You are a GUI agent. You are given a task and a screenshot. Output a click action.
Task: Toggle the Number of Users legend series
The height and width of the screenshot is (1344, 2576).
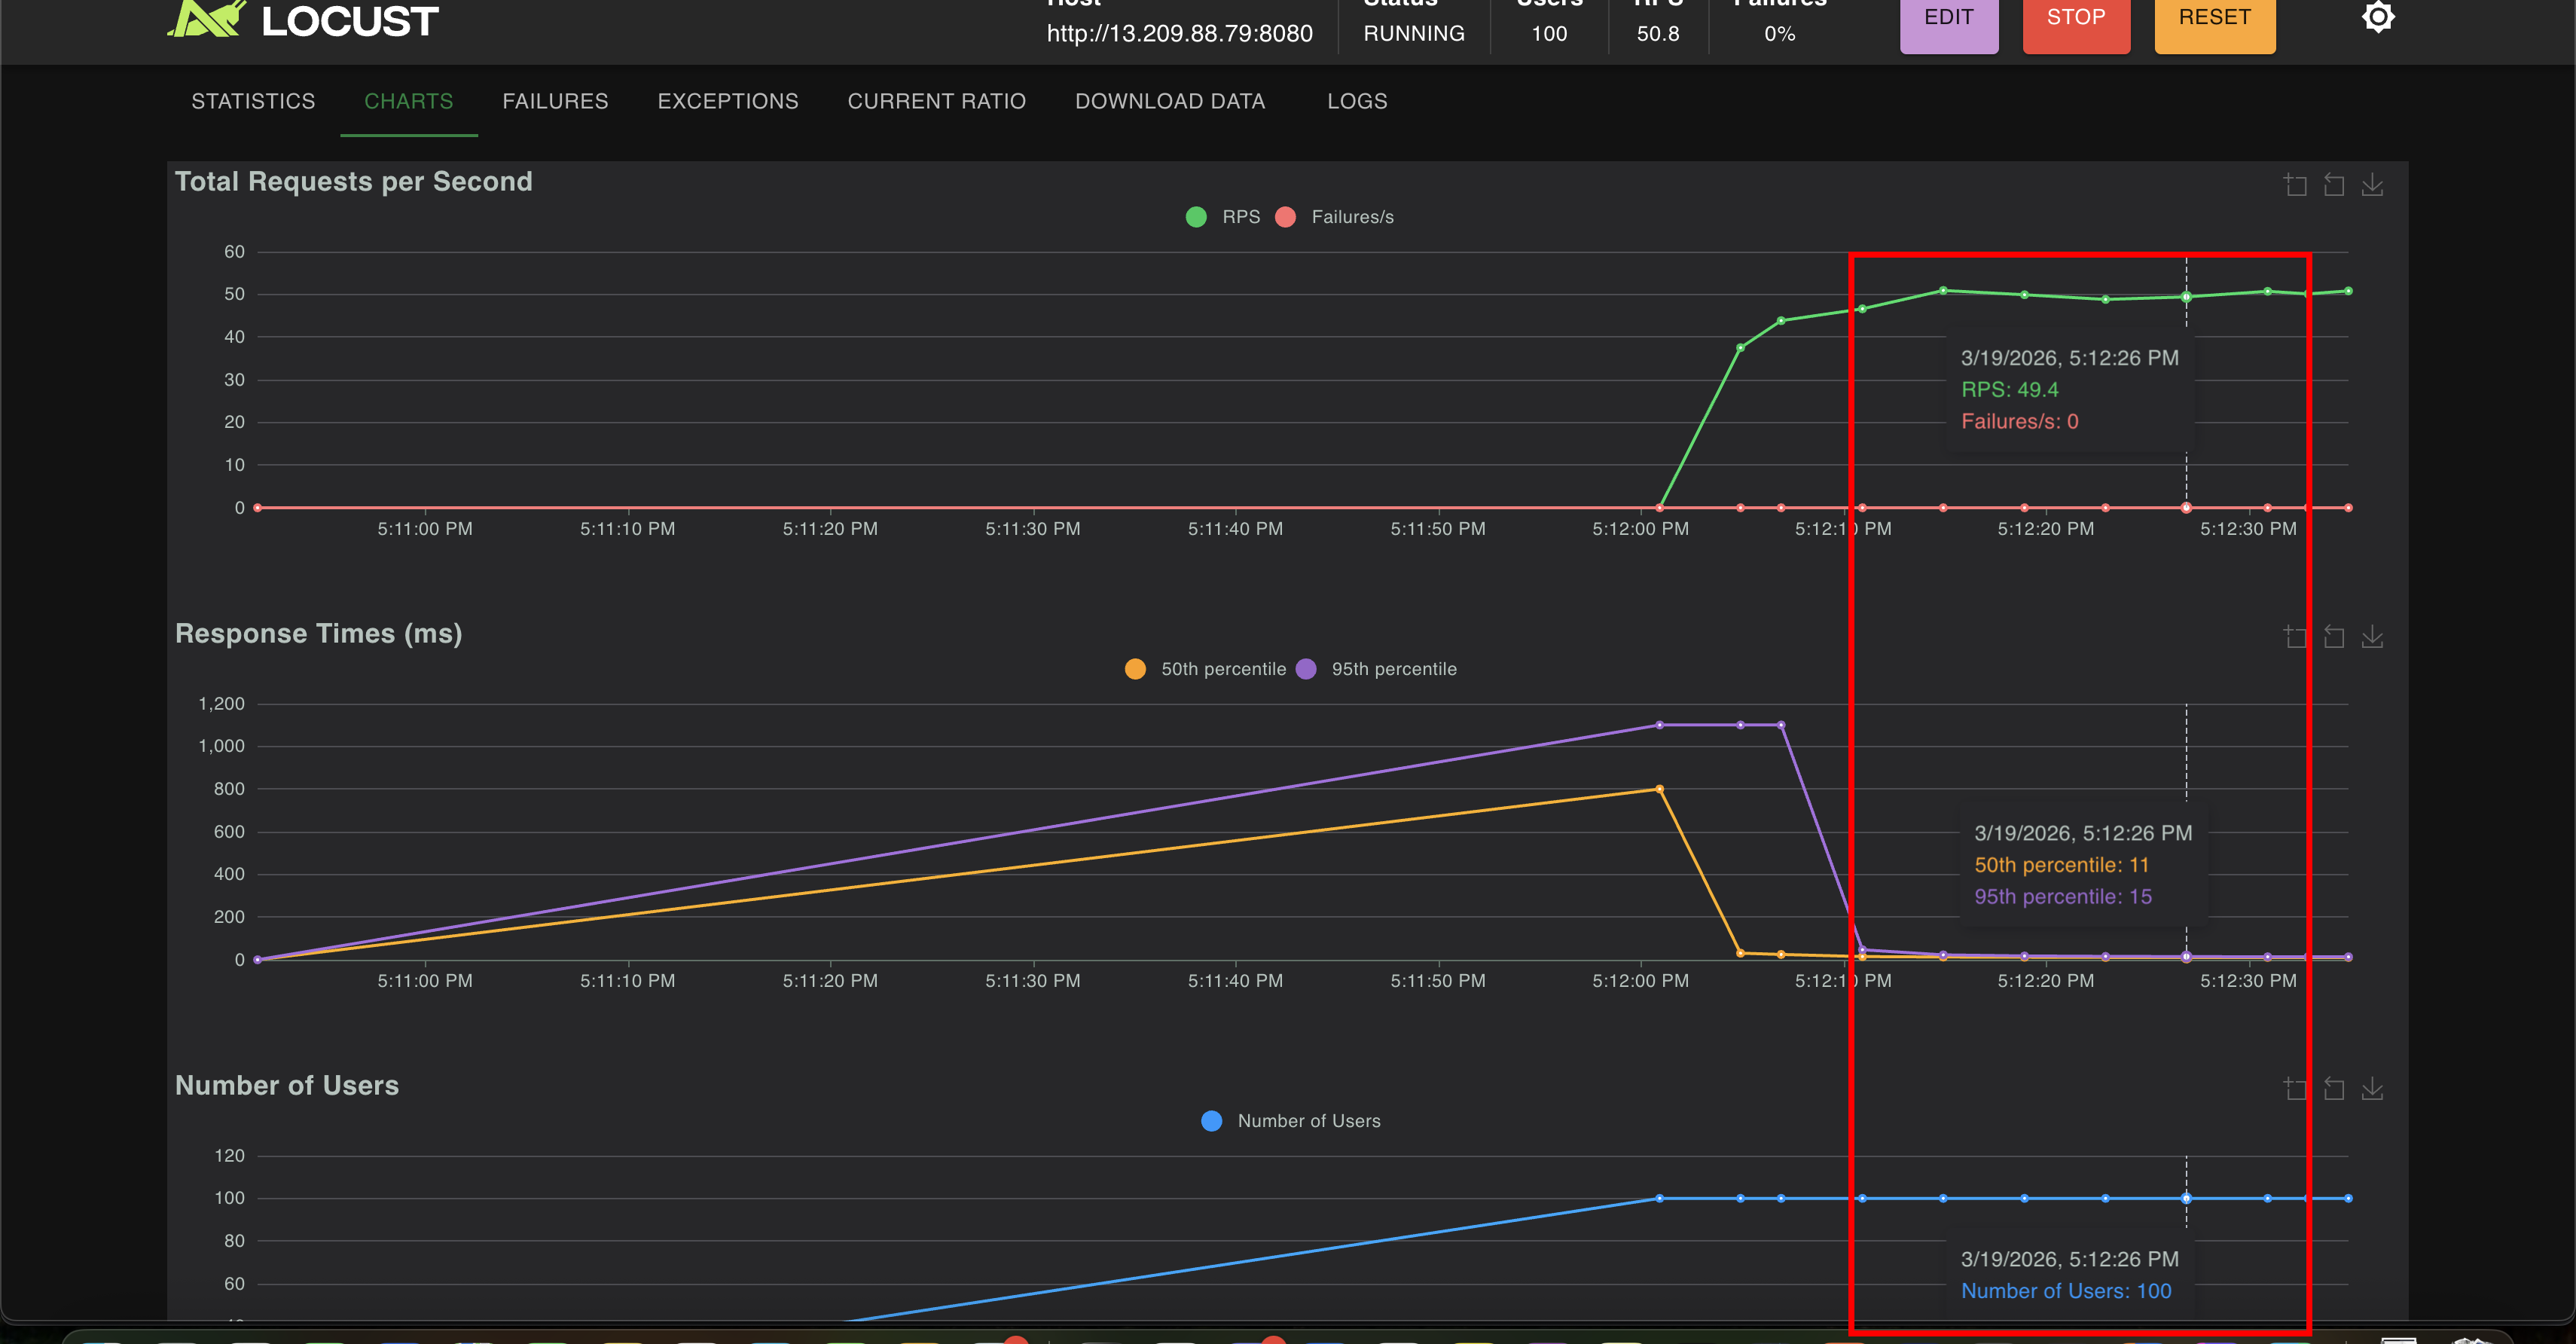click(1290, 1121)
